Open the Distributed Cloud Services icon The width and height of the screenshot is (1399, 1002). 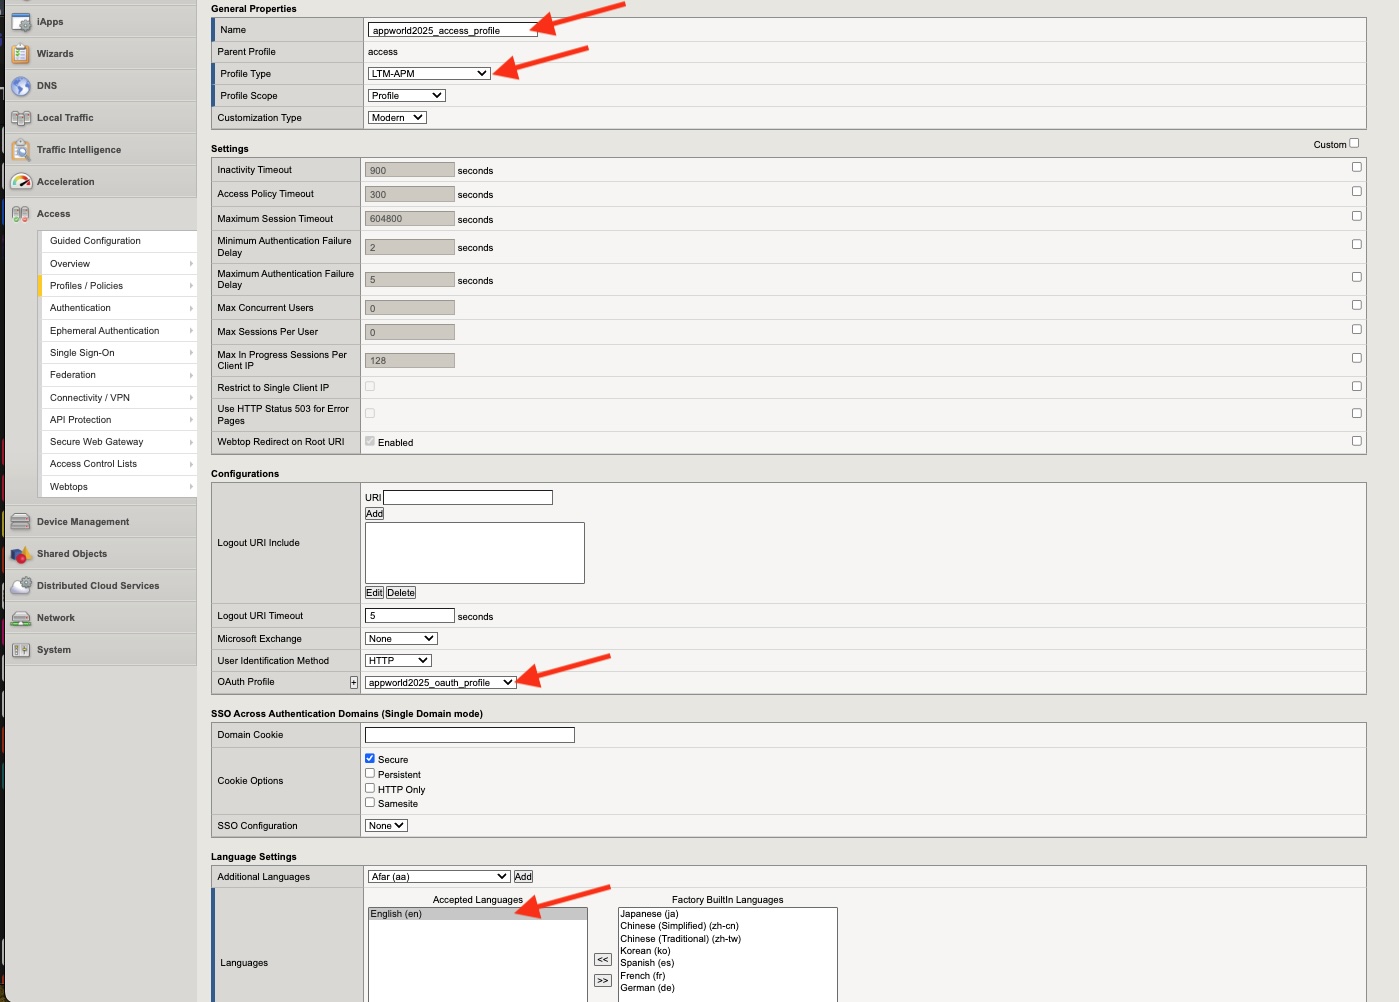(x=21, y=586)
